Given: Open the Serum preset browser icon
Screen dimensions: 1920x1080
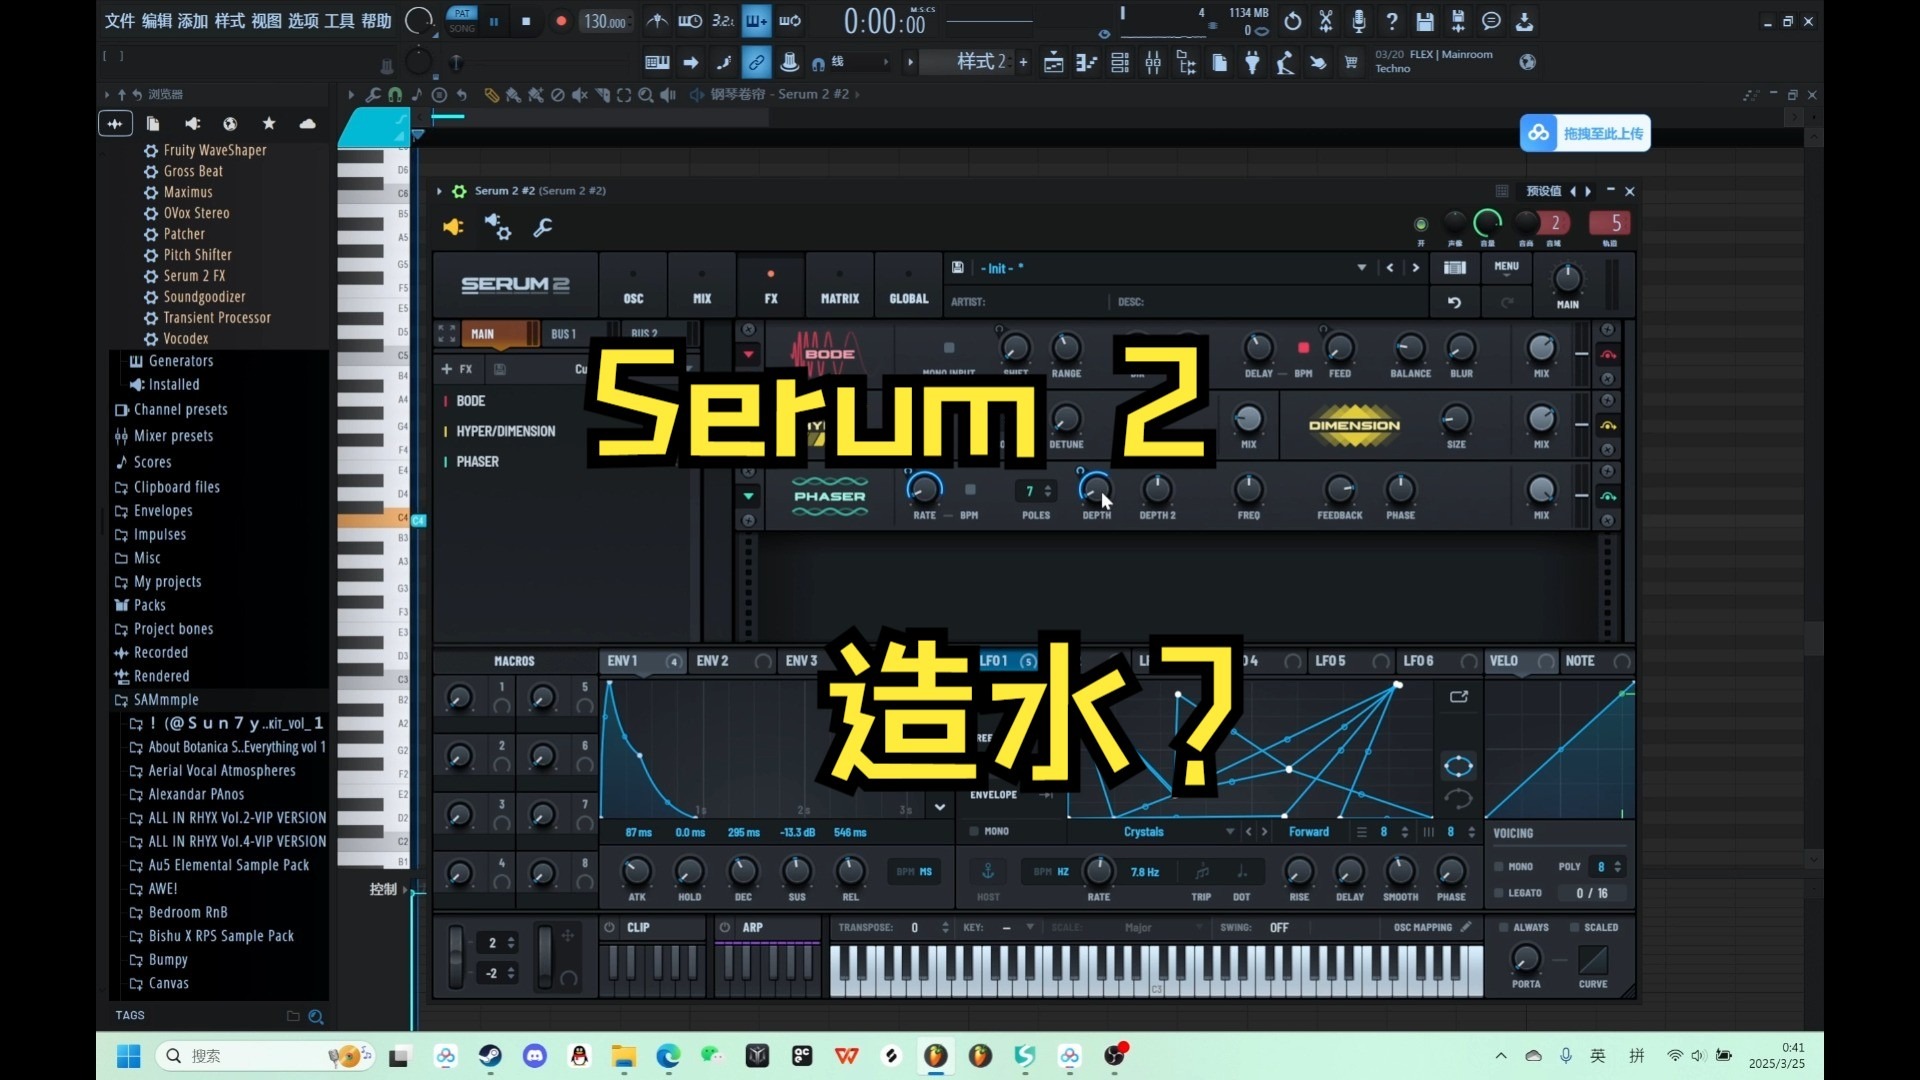Looking at the screenshot, I should click(1454, 268).
